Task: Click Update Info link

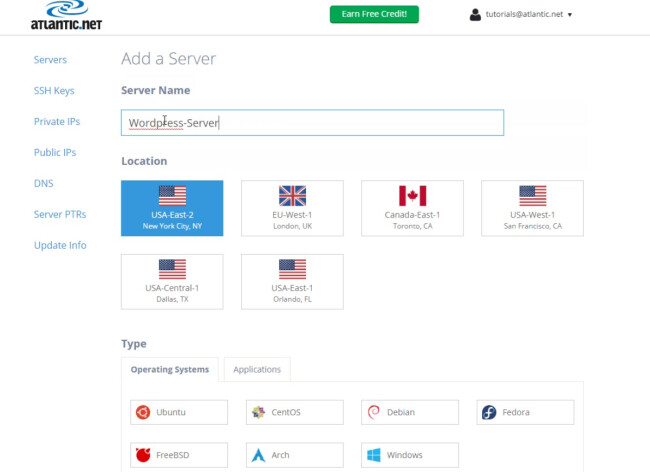Action: (x=60, y=245)
